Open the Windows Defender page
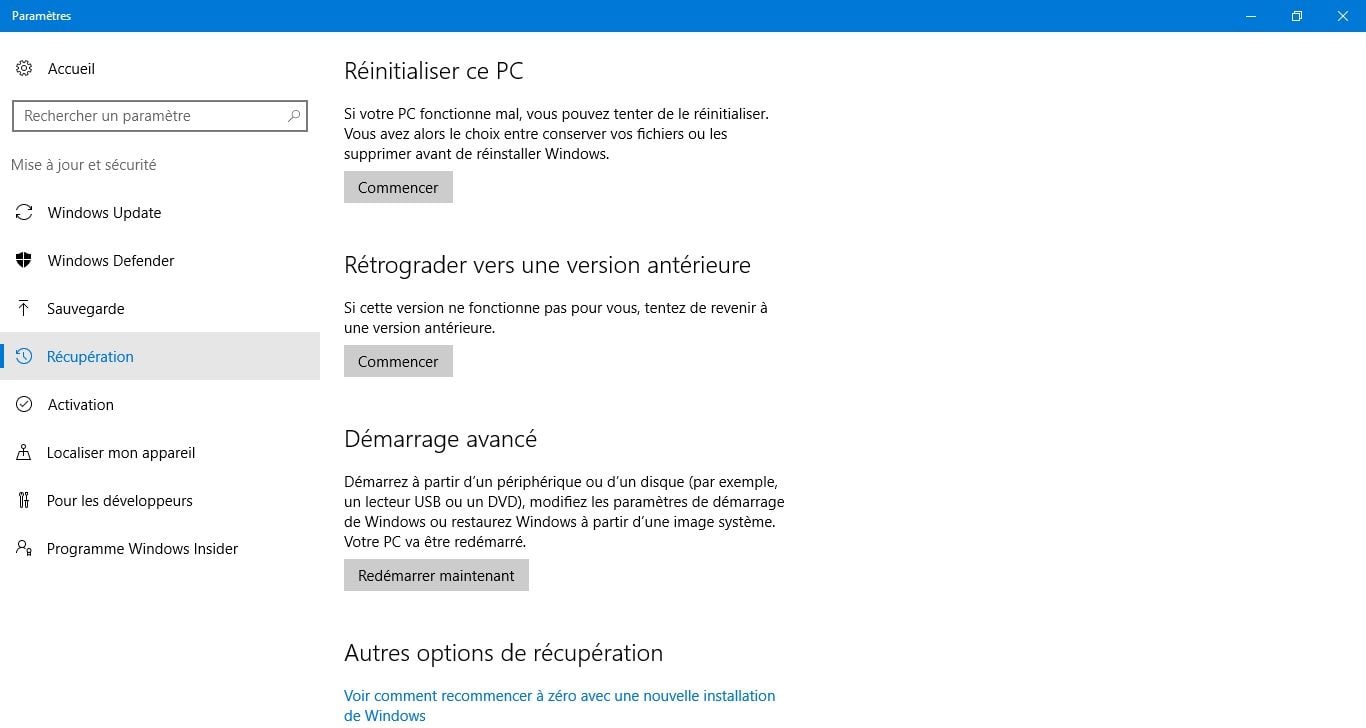Image resolution: width=1366 pixels, height=728 pixels. [x=160, y=261]
